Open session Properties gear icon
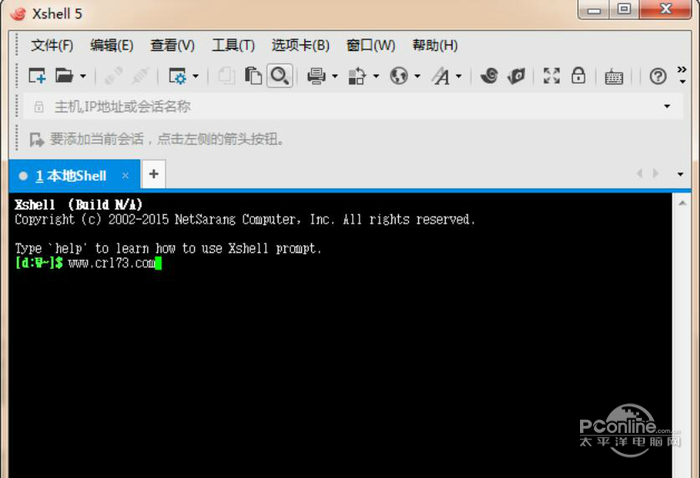Screen dimensions: 700x478 pyautogui.click(x=177, y=76)
